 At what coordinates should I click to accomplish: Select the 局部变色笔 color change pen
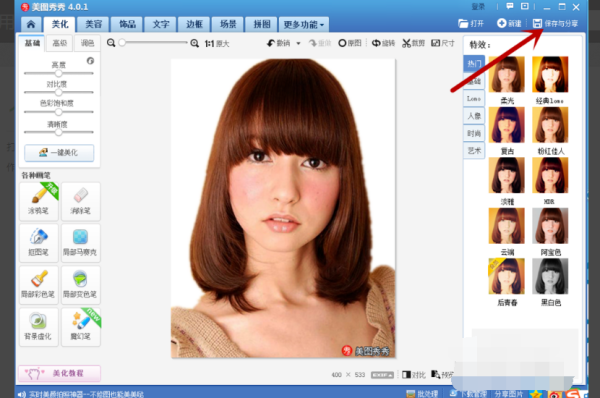[x=81, y=285]
